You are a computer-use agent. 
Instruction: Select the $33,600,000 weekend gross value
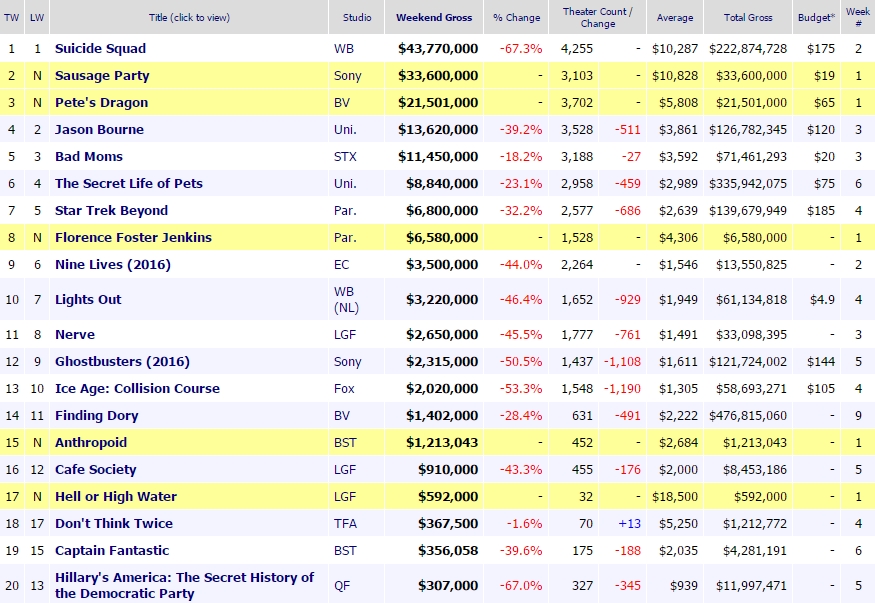(438, 75)
